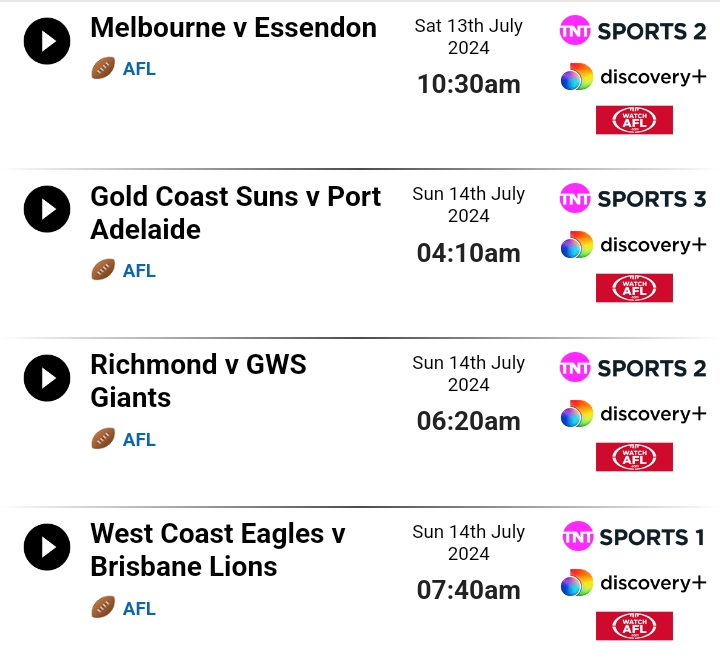Open Watch AFL badge for Gold Coast Suns match
The width and height of the screenshot is (720, 668).
634,288
